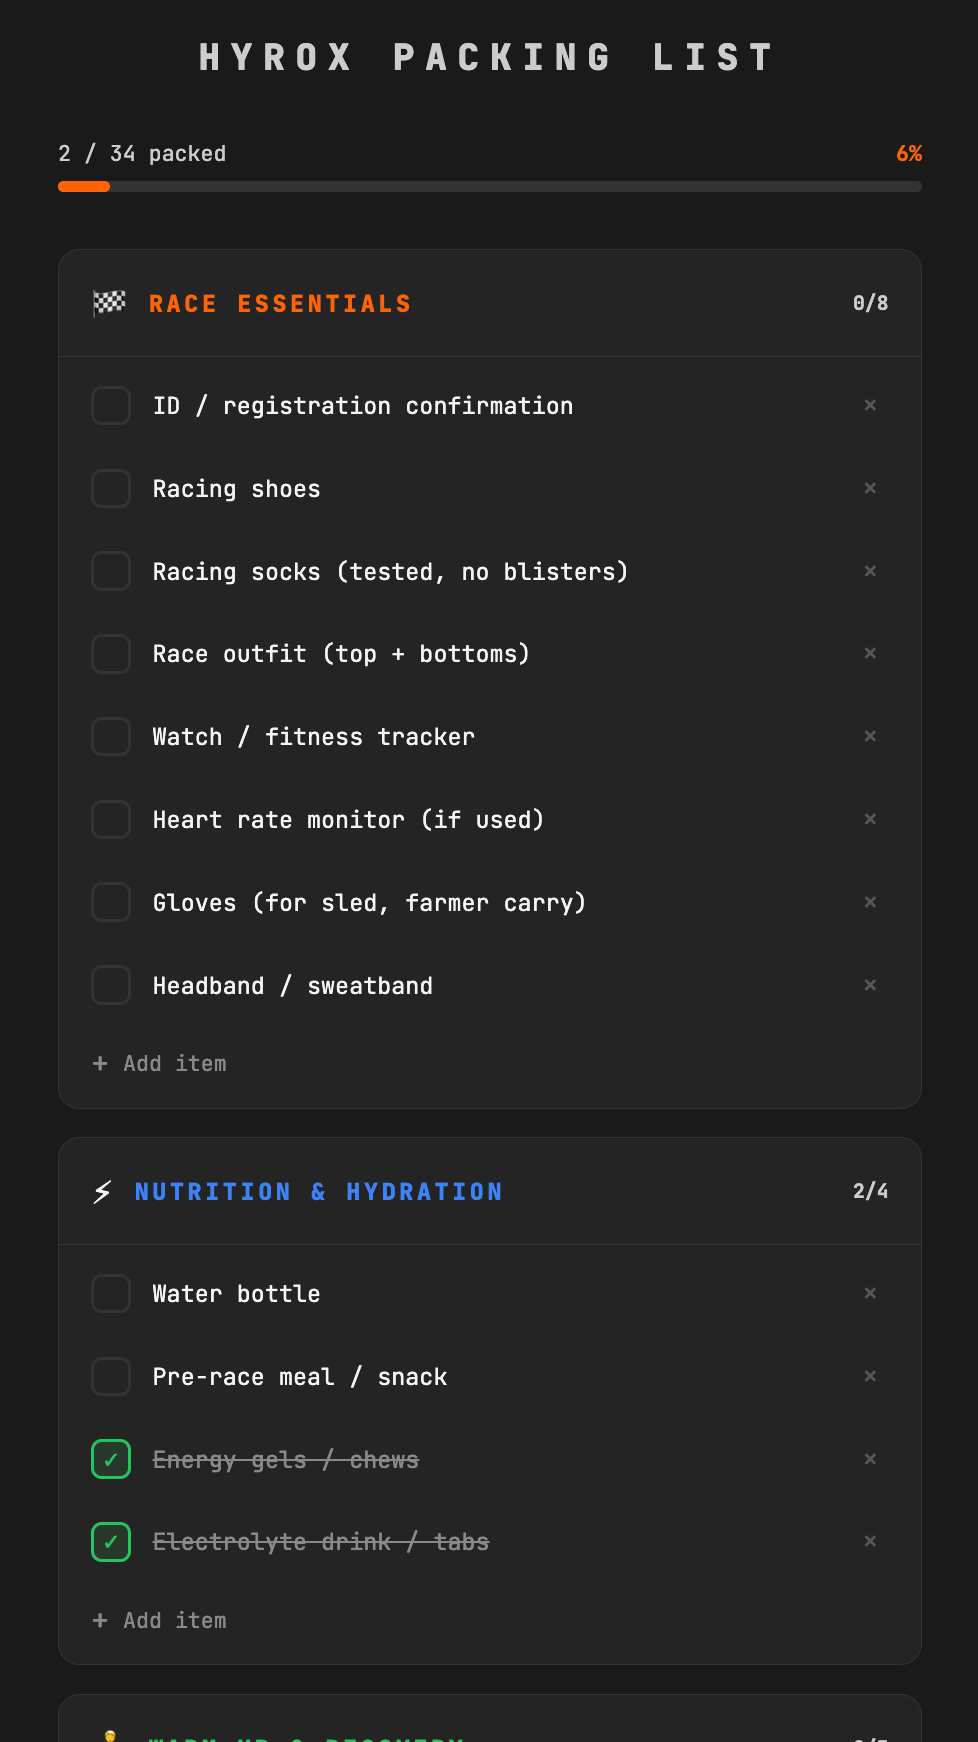This screenshot has height=1742, width=978.
Task: Click the checkered flag icon
Action: 109,303
